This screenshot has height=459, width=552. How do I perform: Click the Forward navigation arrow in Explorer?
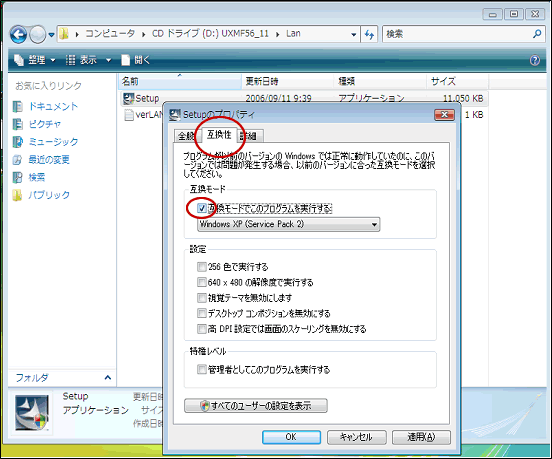click(x=37, y=34)
